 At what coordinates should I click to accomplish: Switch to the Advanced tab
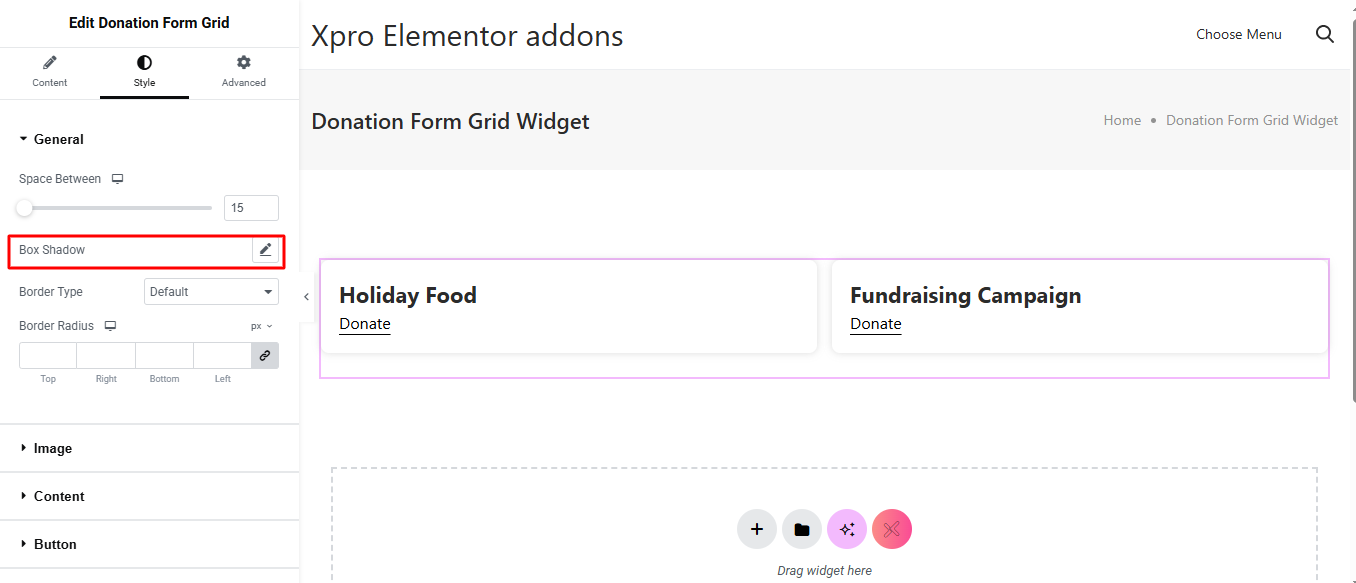[x=243, y=72]
